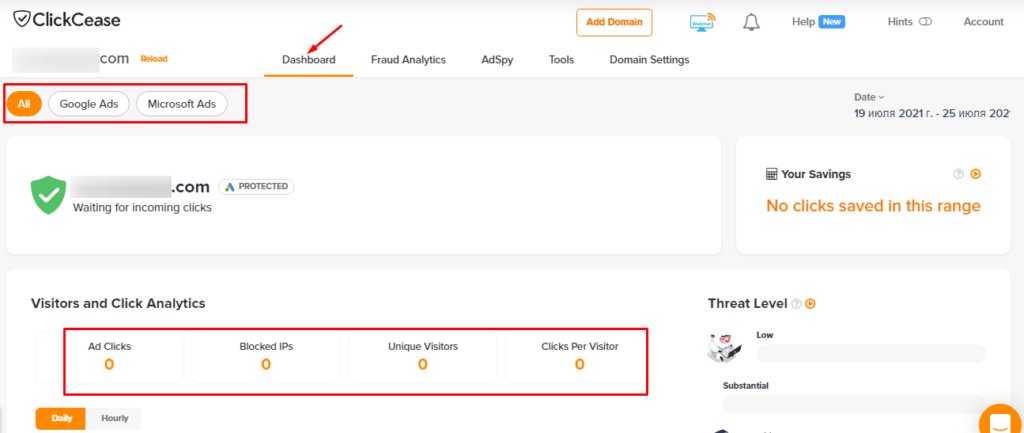1024x433 pixels.
Task: Open Help menu
Action: [803, 22]
